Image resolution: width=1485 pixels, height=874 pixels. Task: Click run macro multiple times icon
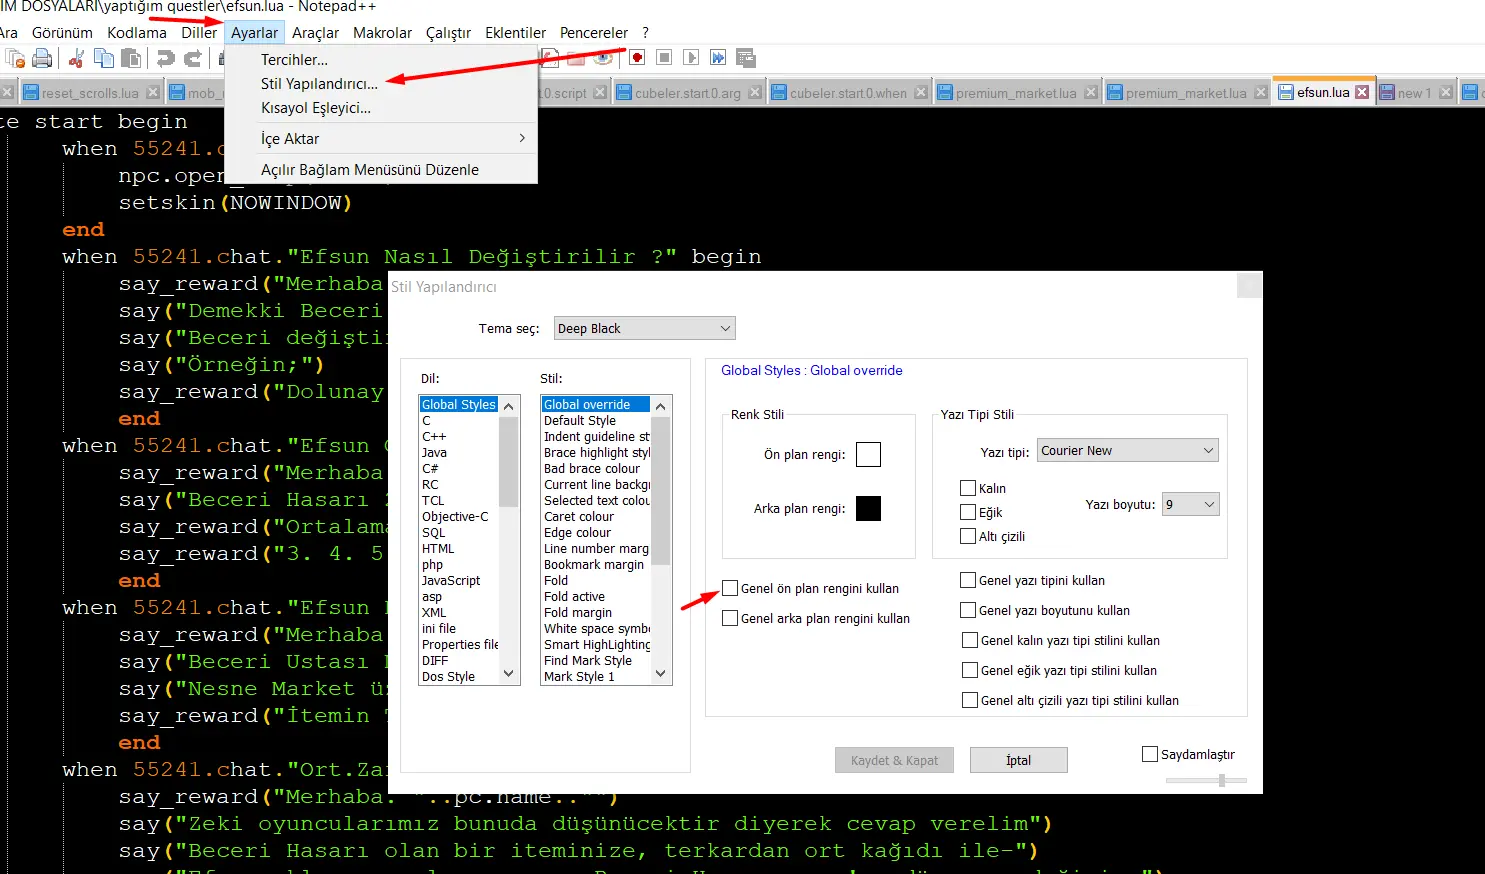(718, 58)
